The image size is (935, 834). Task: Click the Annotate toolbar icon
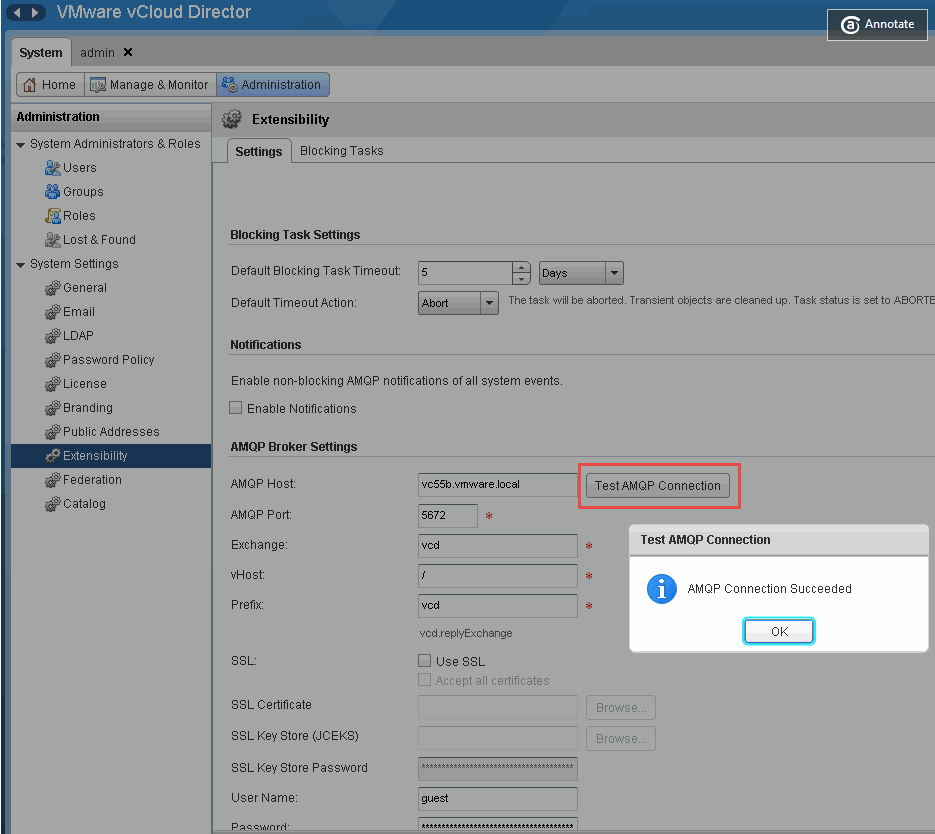point(851,25)
